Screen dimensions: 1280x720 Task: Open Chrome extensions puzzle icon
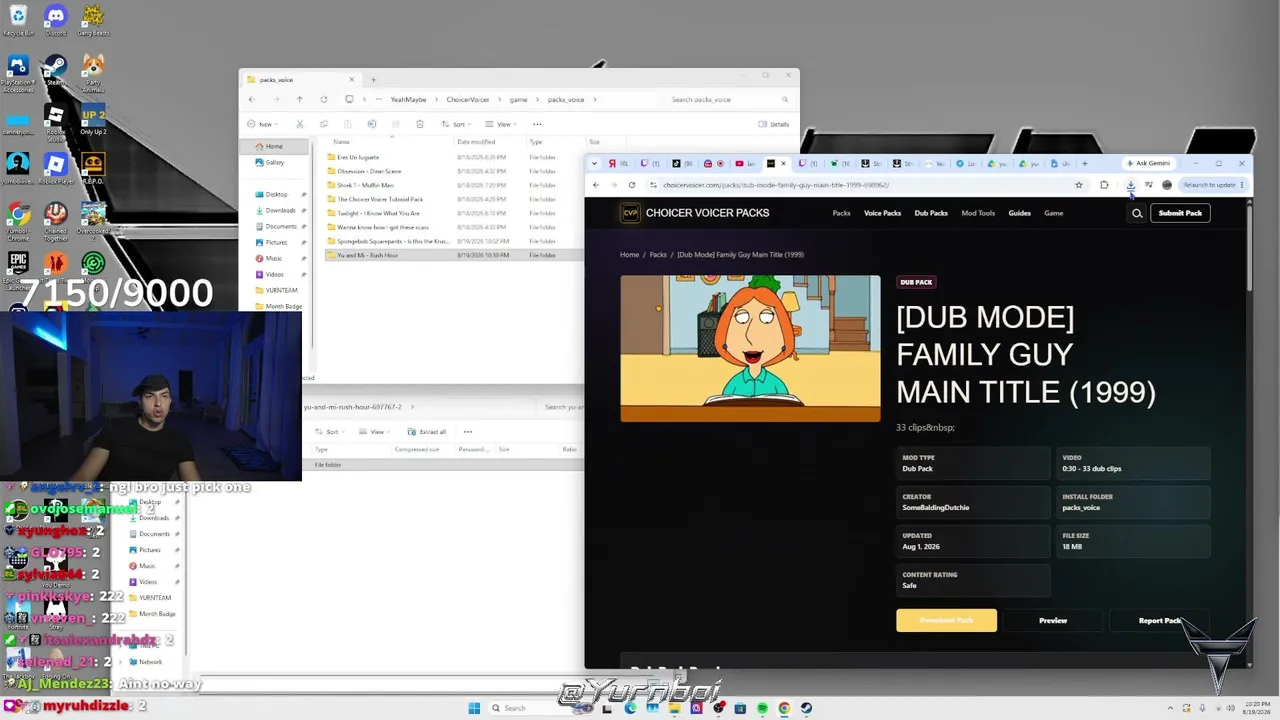1104,185
